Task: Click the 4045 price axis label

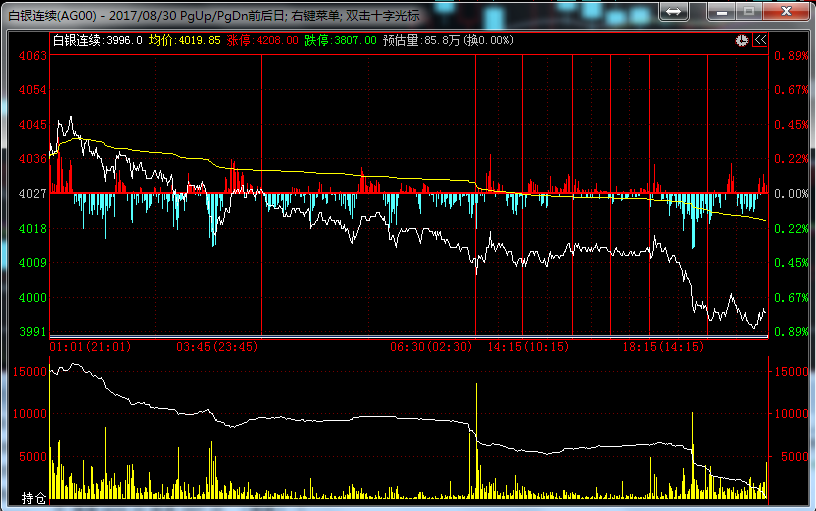Action: coord(33,125)
